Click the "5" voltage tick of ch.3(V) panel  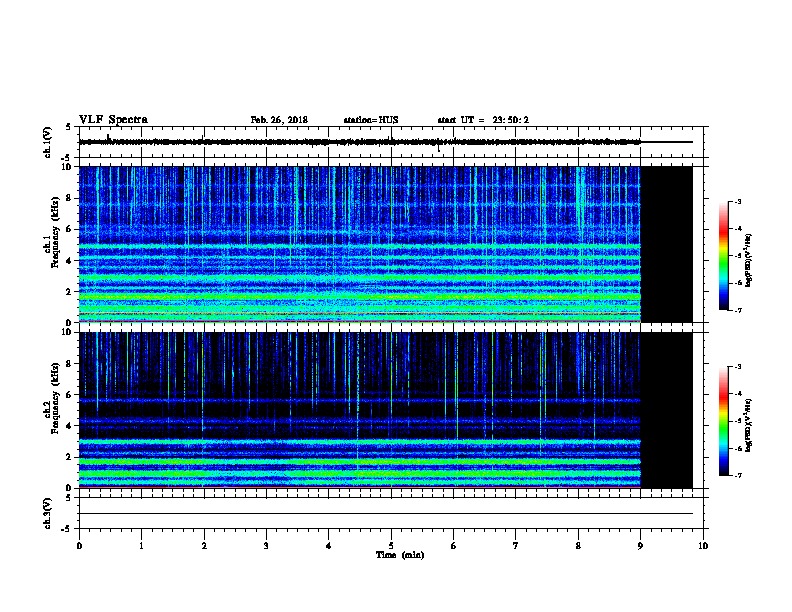[x=68, y=498]
